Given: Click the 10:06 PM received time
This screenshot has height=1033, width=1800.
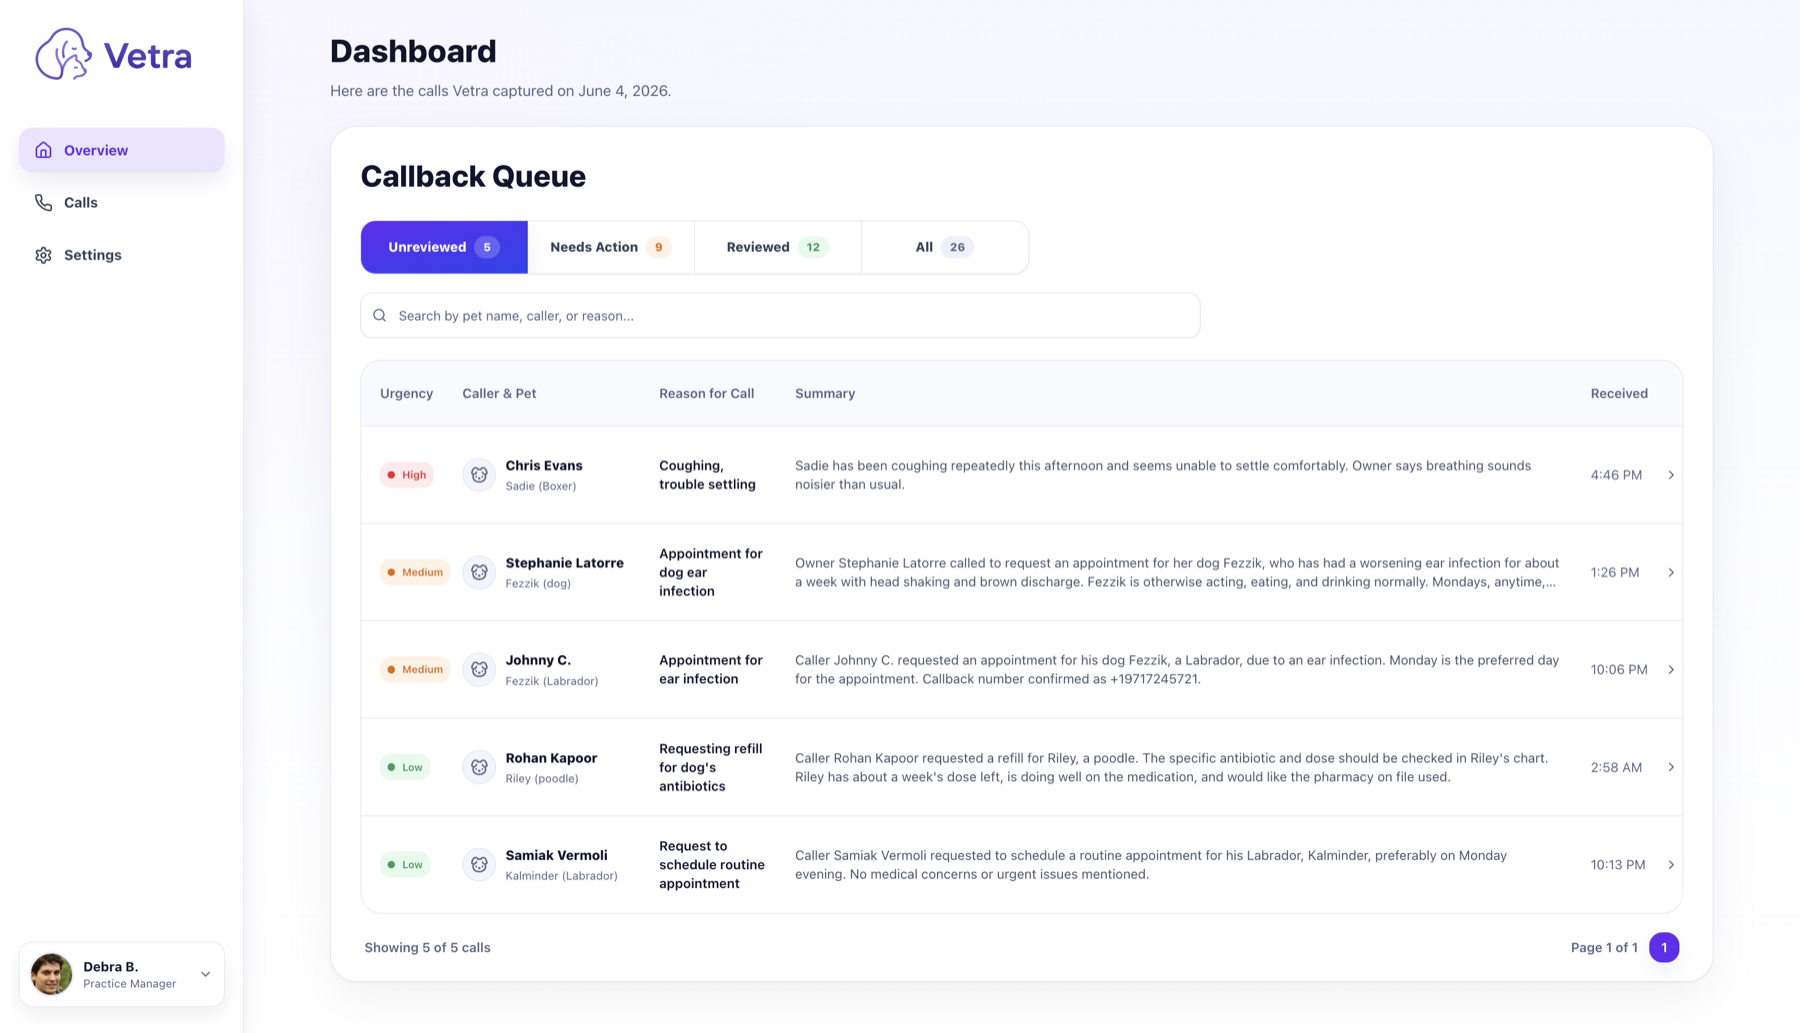Looking at the screenshot, I should coord(1619,670).
